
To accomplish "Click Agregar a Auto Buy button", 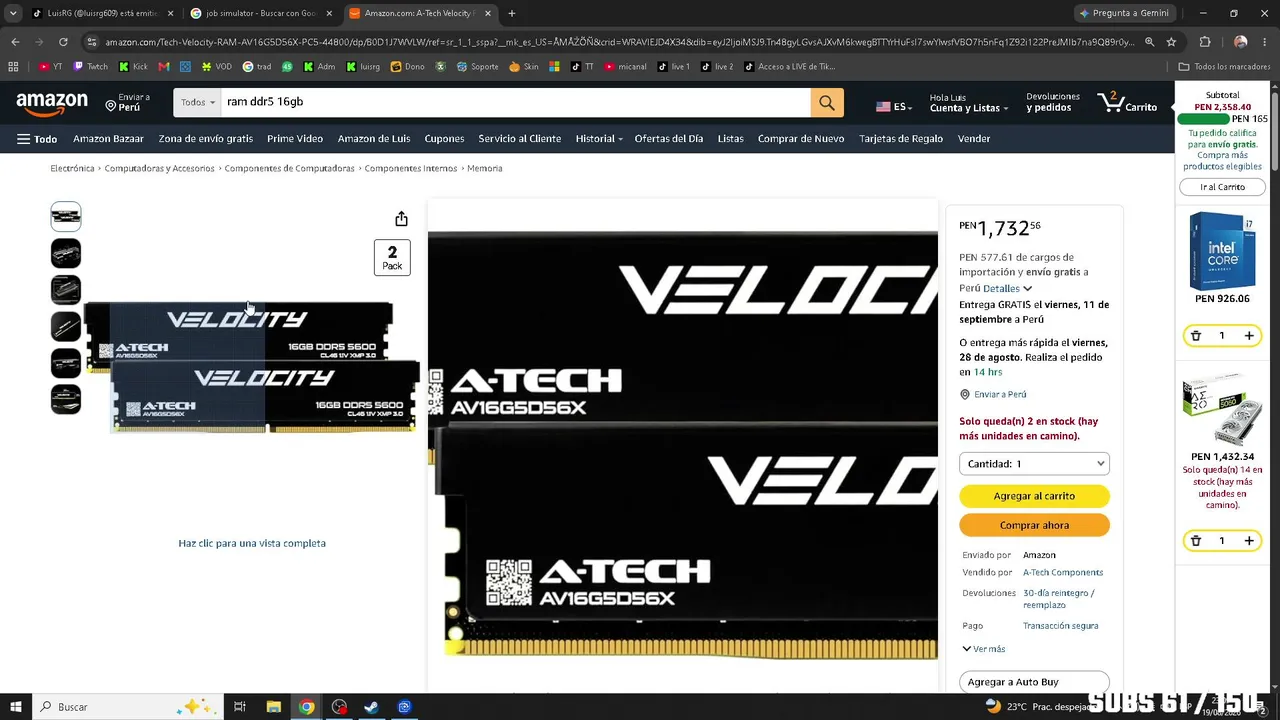I will (1034, 682).
